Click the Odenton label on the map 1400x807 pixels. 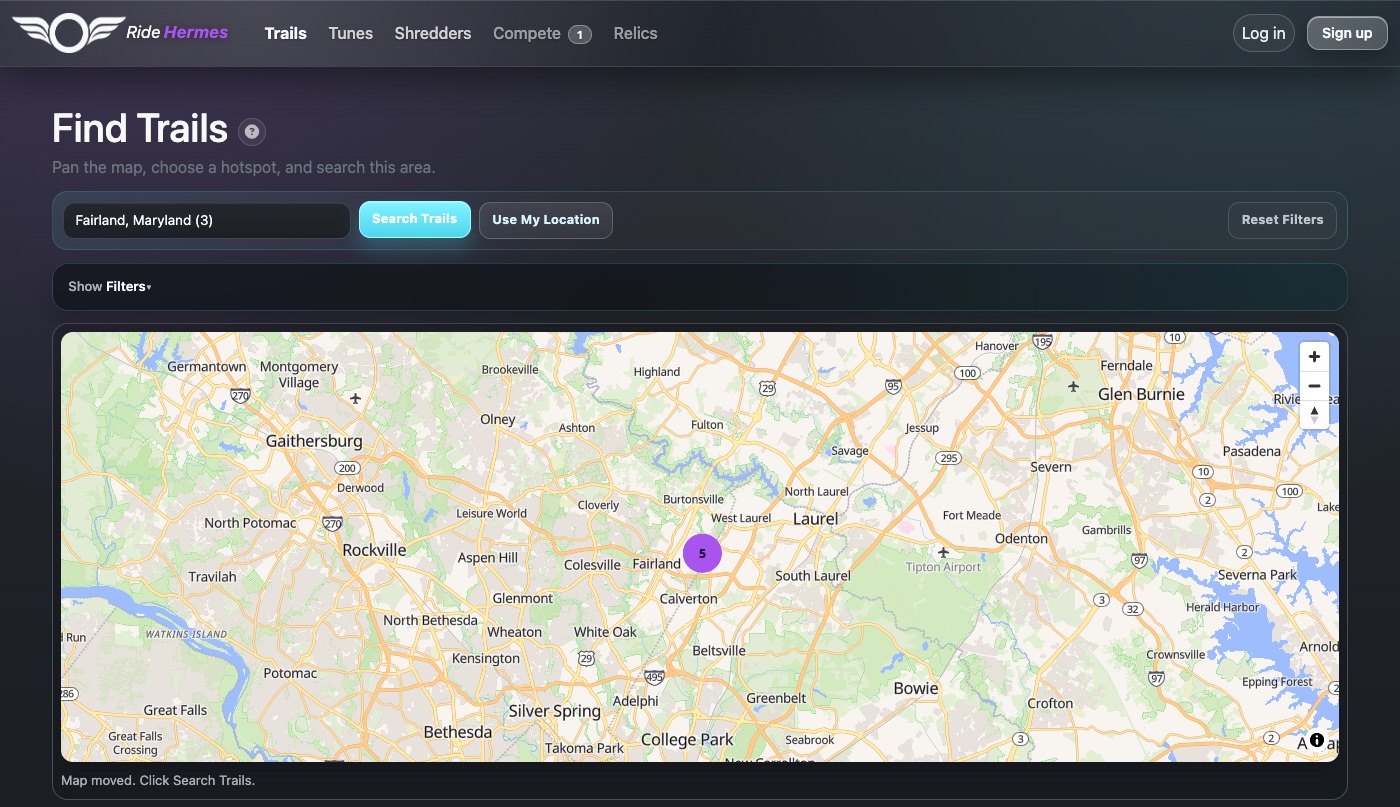1021,538
